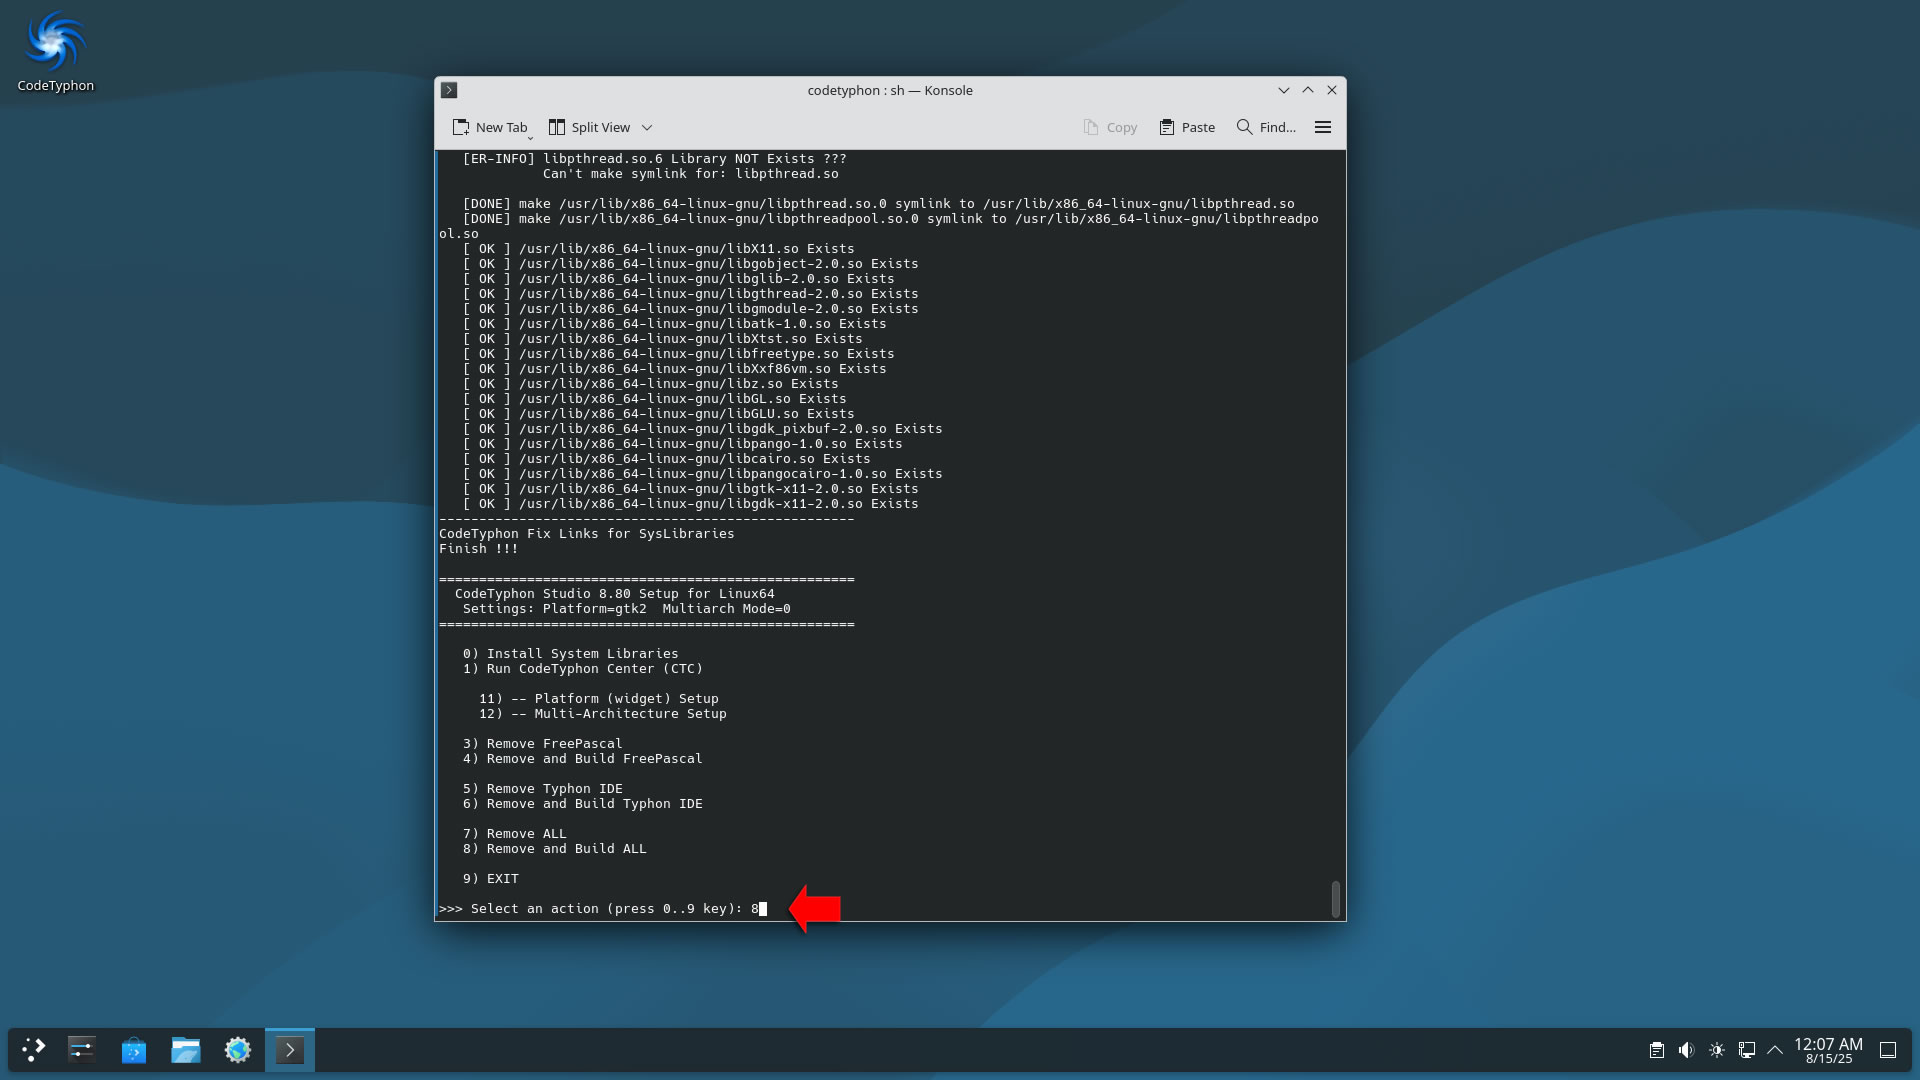Open the KDE application launcher
This screenshot has height=1080, width=1920.
(x=34, y=1050)
